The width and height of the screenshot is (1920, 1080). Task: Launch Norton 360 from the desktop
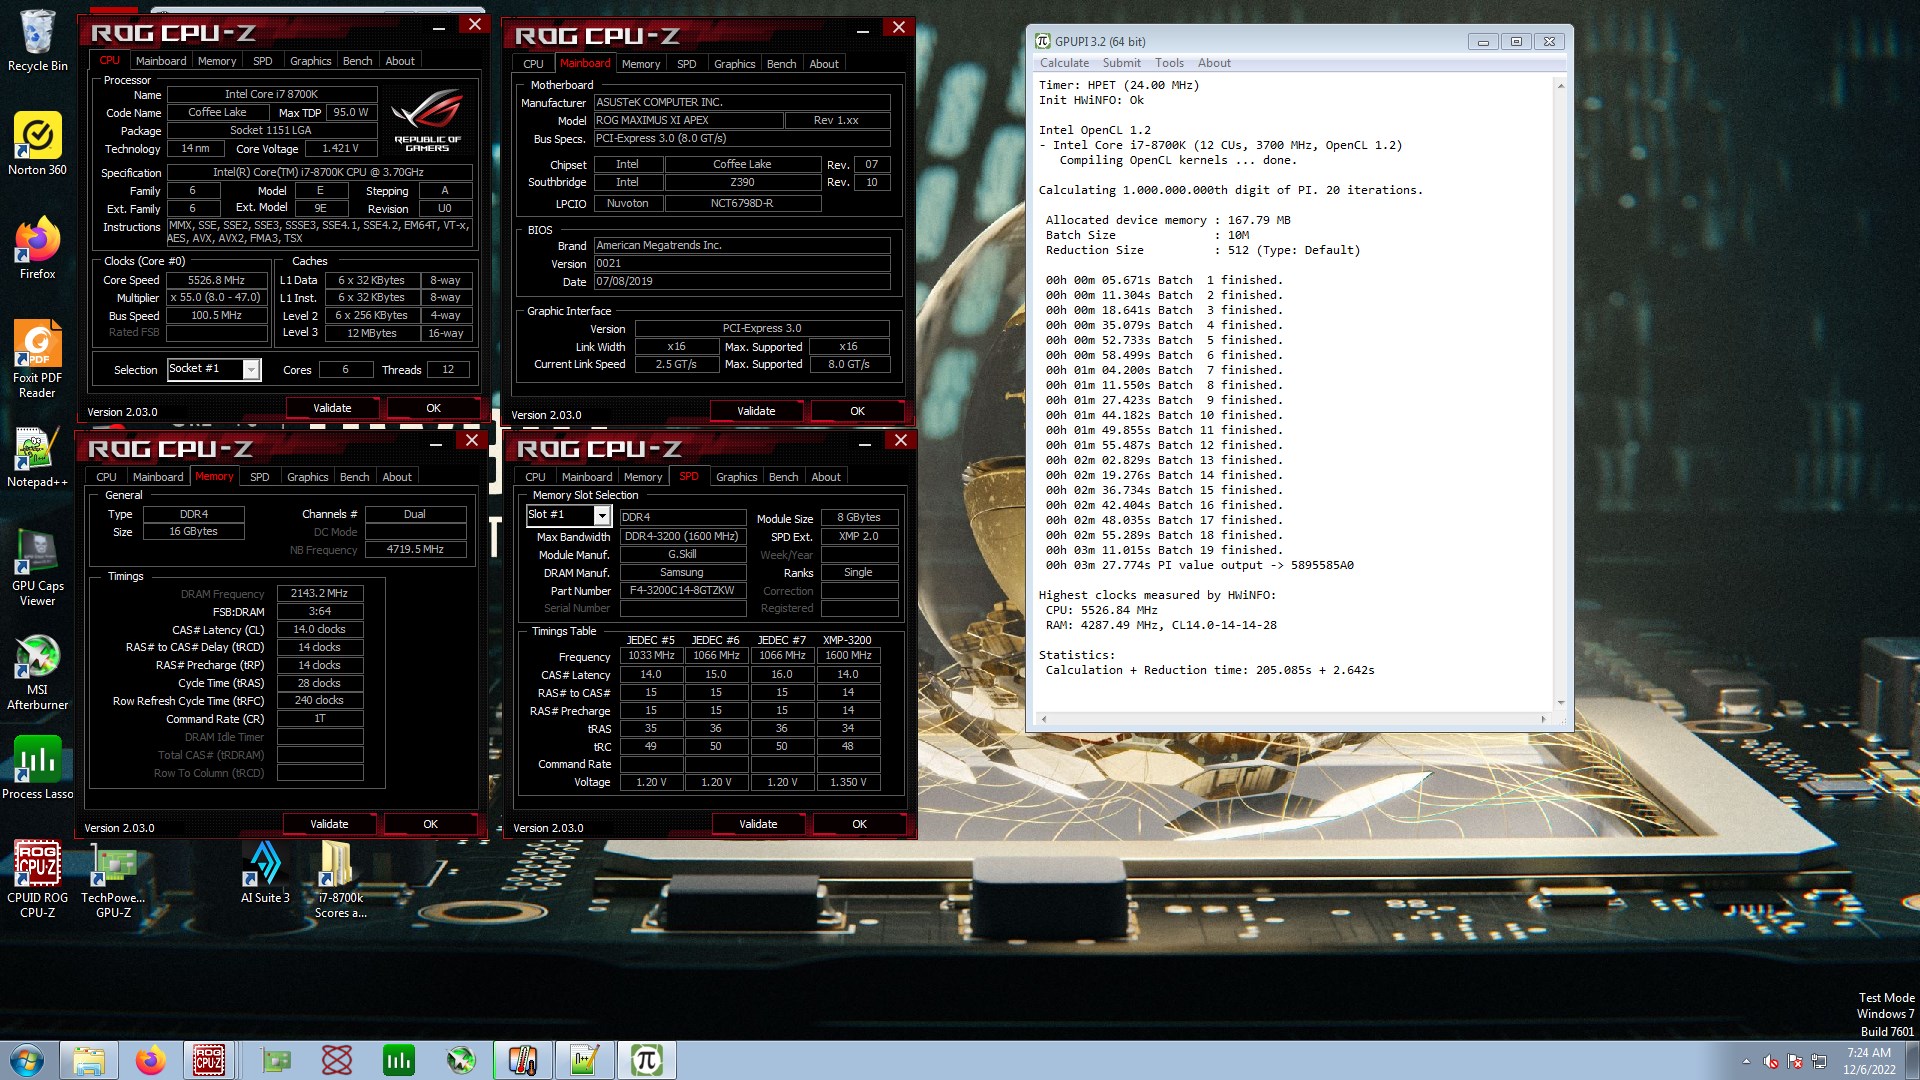click(x=37, y=144)
